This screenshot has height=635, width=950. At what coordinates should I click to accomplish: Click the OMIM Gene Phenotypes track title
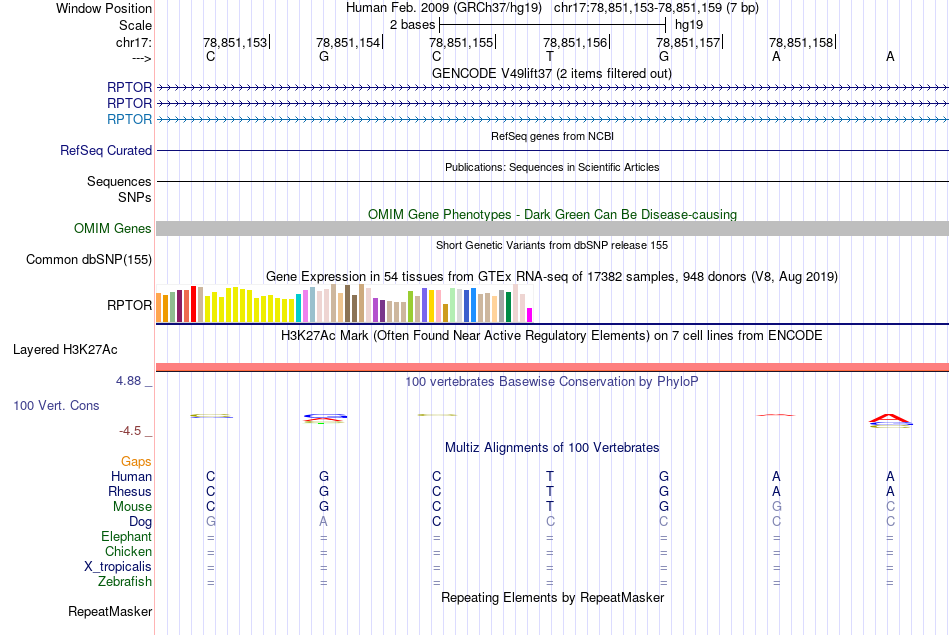(x=552, y=214)
